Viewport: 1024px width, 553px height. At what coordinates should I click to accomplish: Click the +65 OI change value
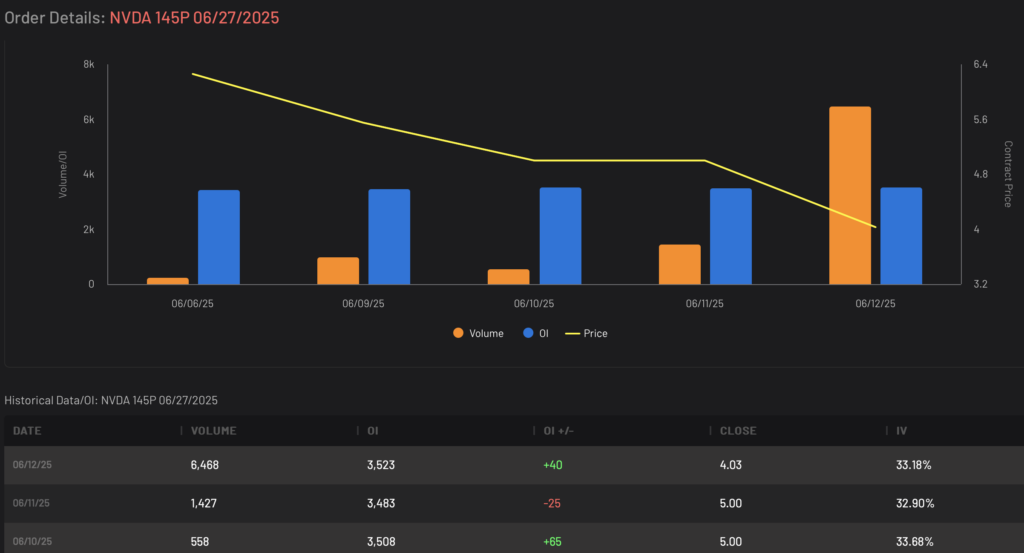552,541
